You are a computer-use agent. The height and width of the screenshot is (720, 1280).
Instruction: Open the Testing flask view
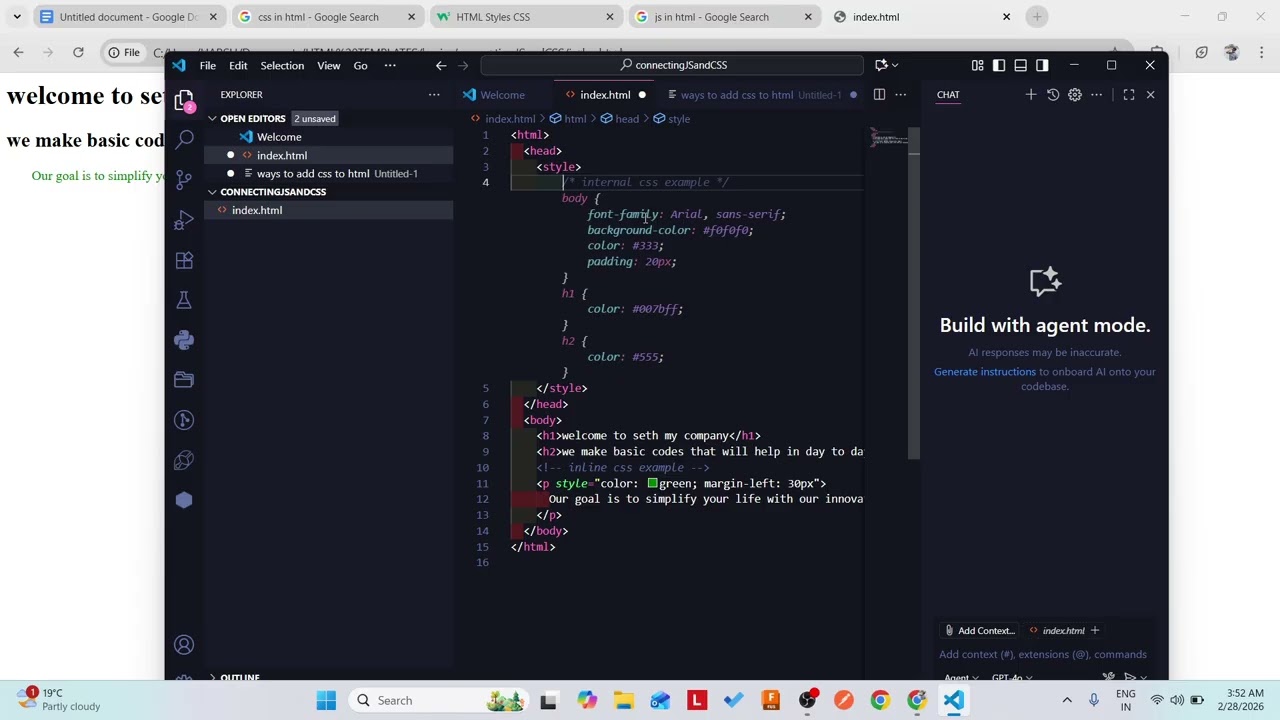[184, 300]
